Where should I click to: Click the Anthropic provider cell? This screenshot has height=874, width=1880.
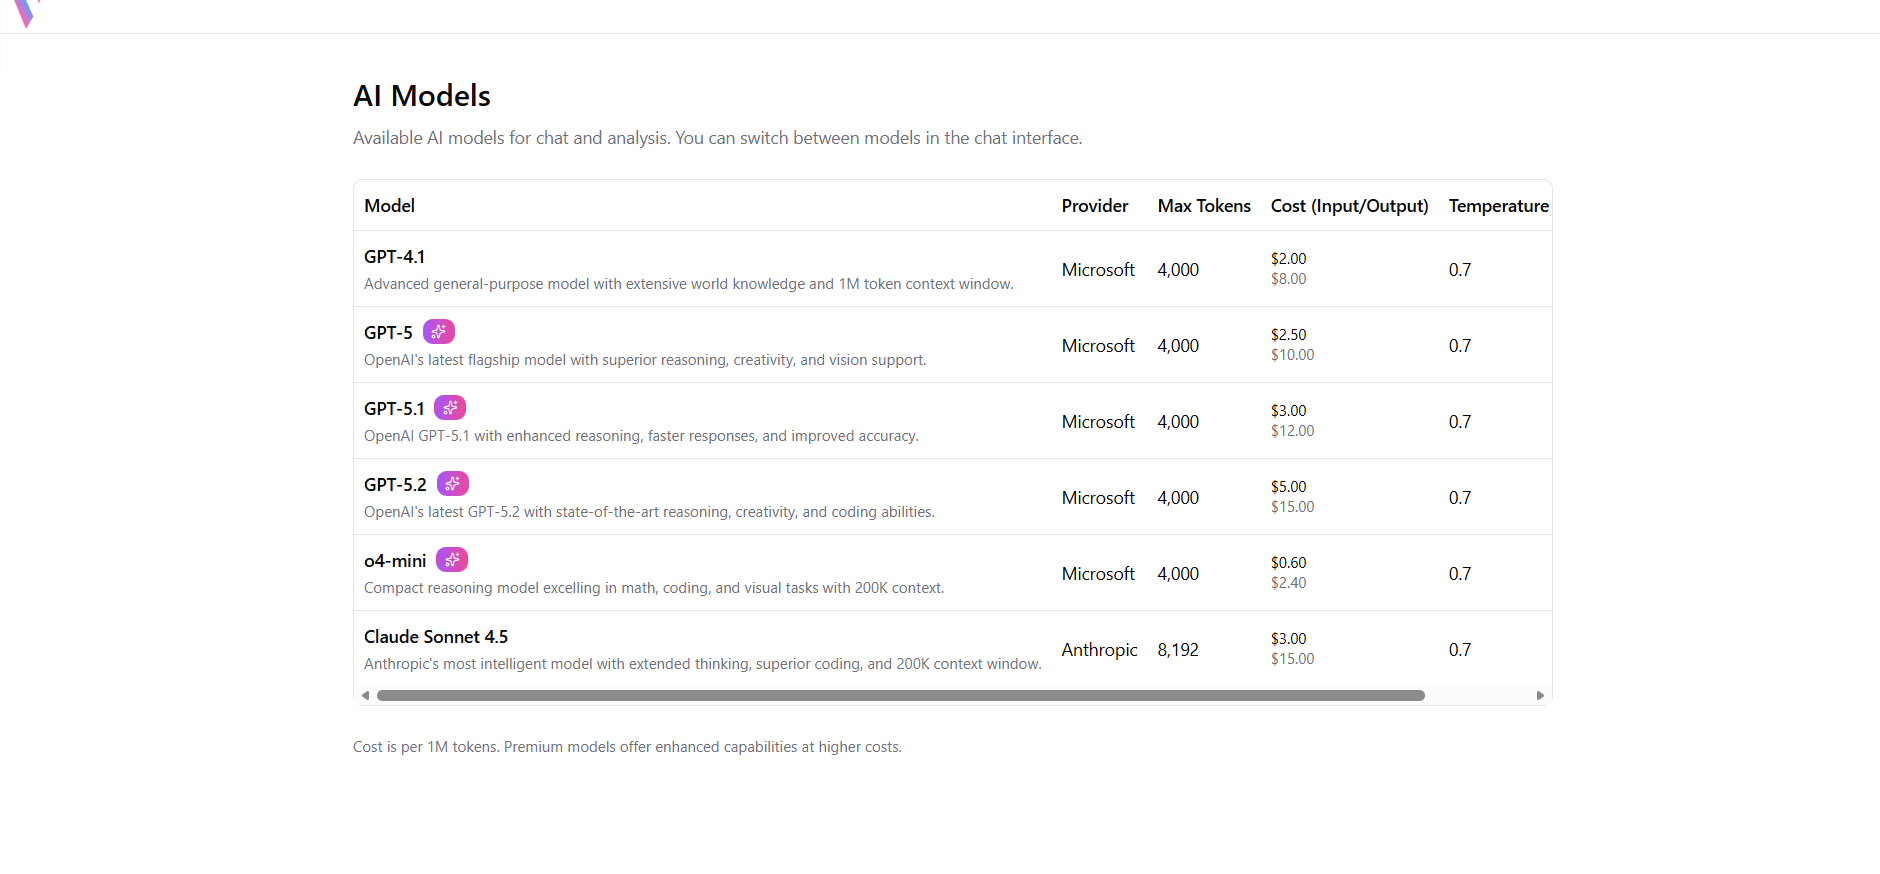1099,650
